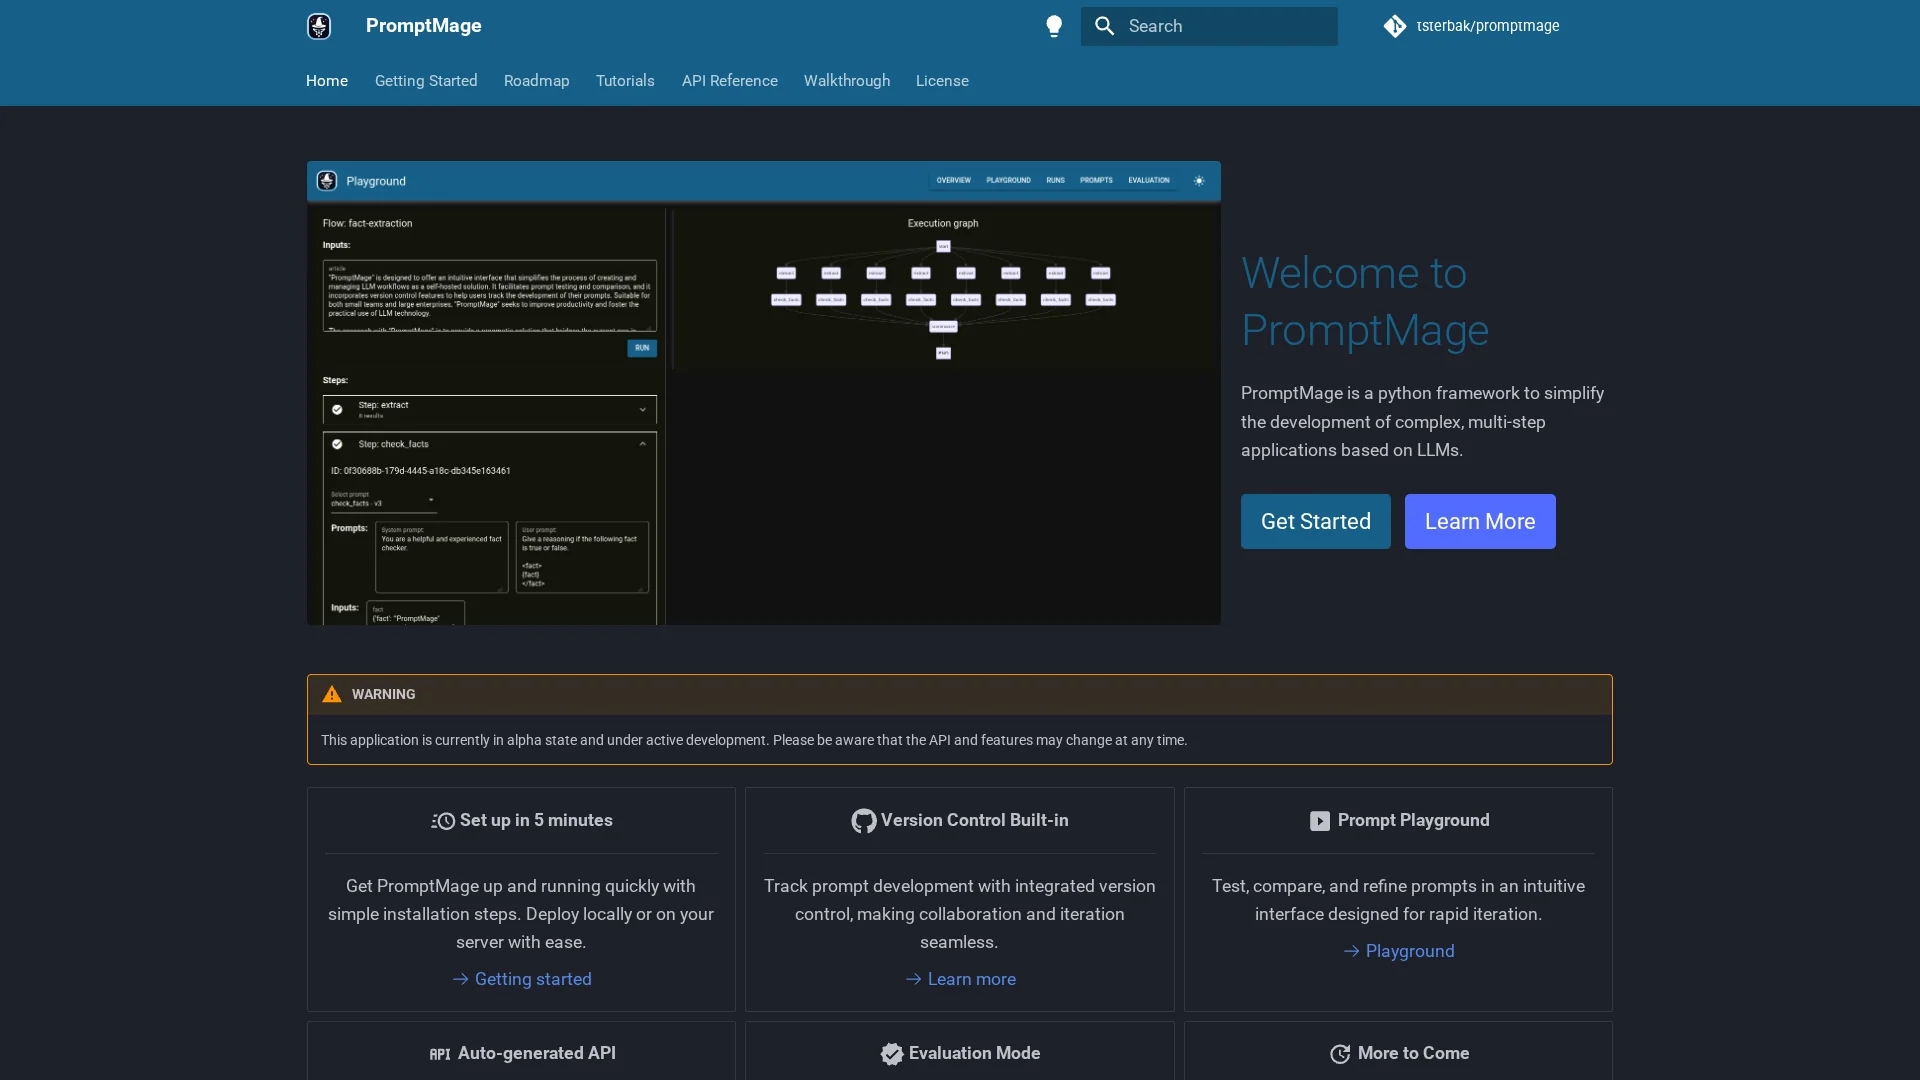Click the RUN button in the screenshot image

coord(642,348)
